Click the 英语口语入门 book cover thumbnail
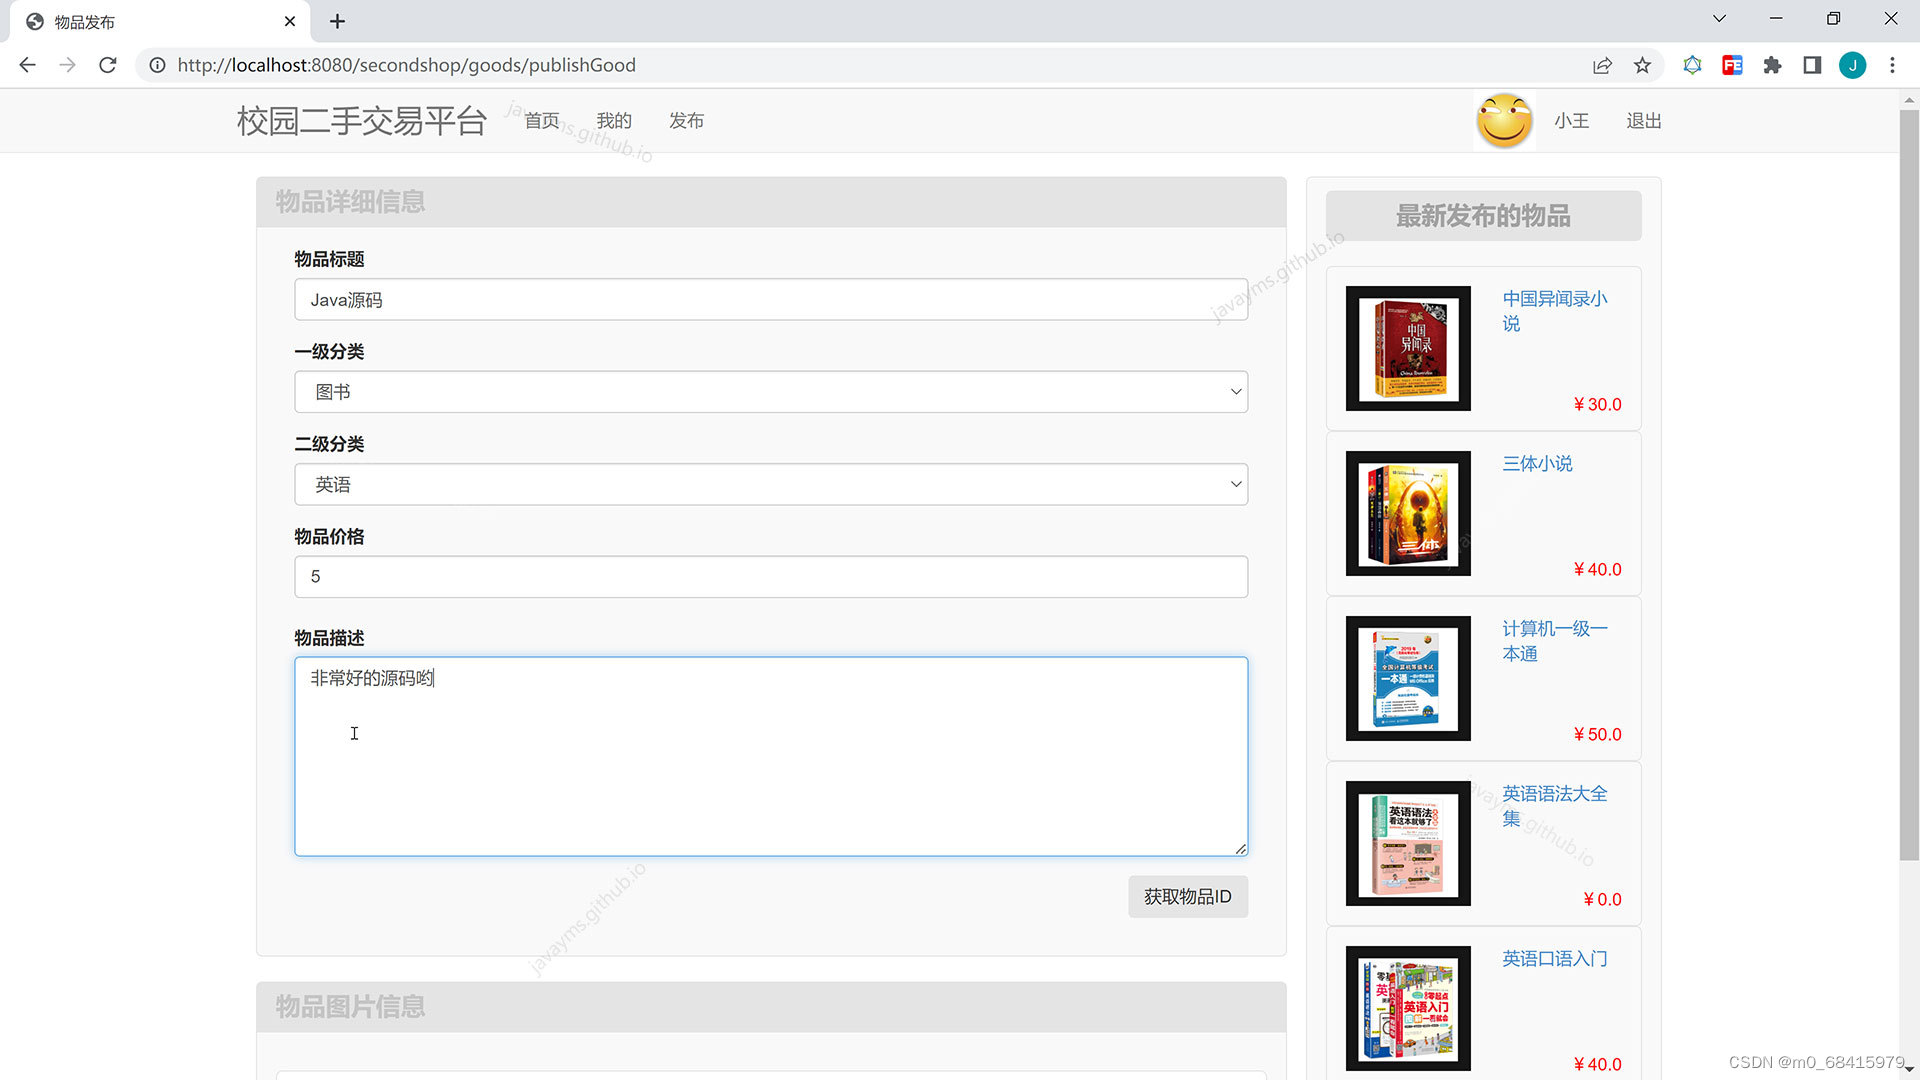The image size is (1920, 1080). click(1408, 1008)
